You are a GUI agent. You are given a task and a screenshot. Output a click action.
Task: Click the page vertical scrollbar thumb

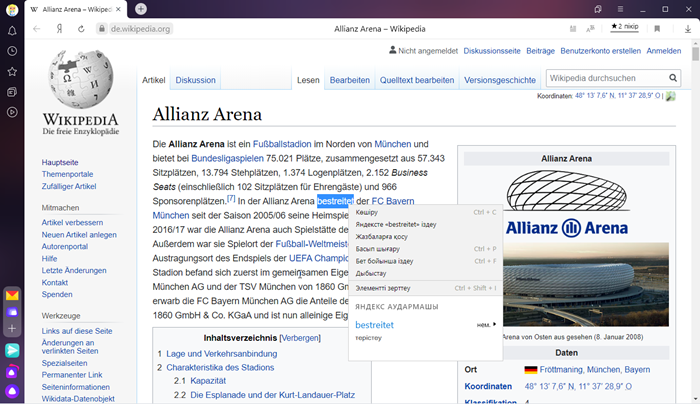click(x=695, y=54)
